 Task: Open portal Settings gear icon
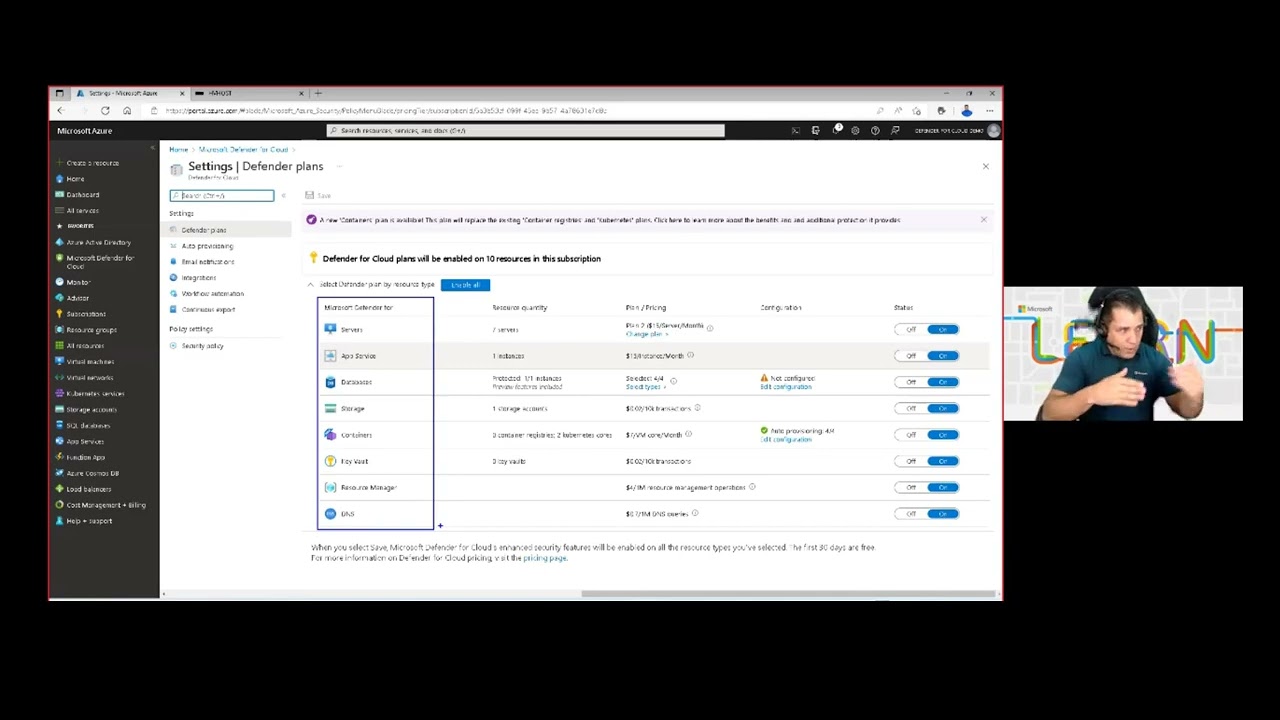point(855,130)
